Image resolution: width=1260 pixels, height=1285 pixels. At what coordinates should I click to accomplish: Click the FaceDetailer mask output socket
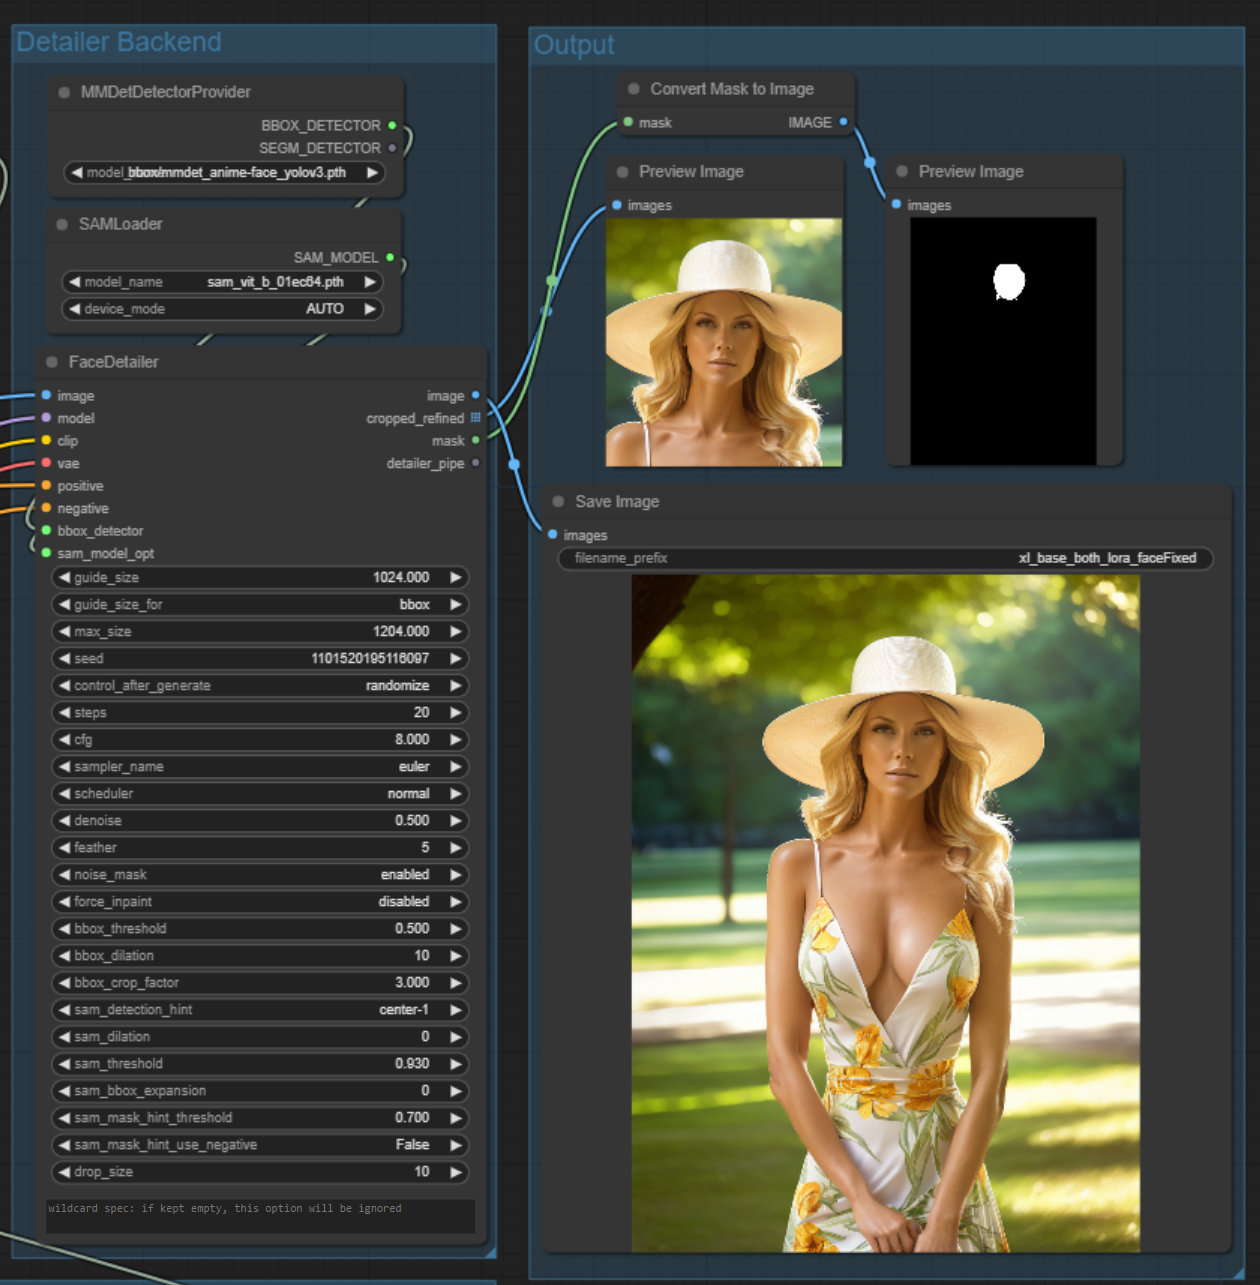click(475, 440)
